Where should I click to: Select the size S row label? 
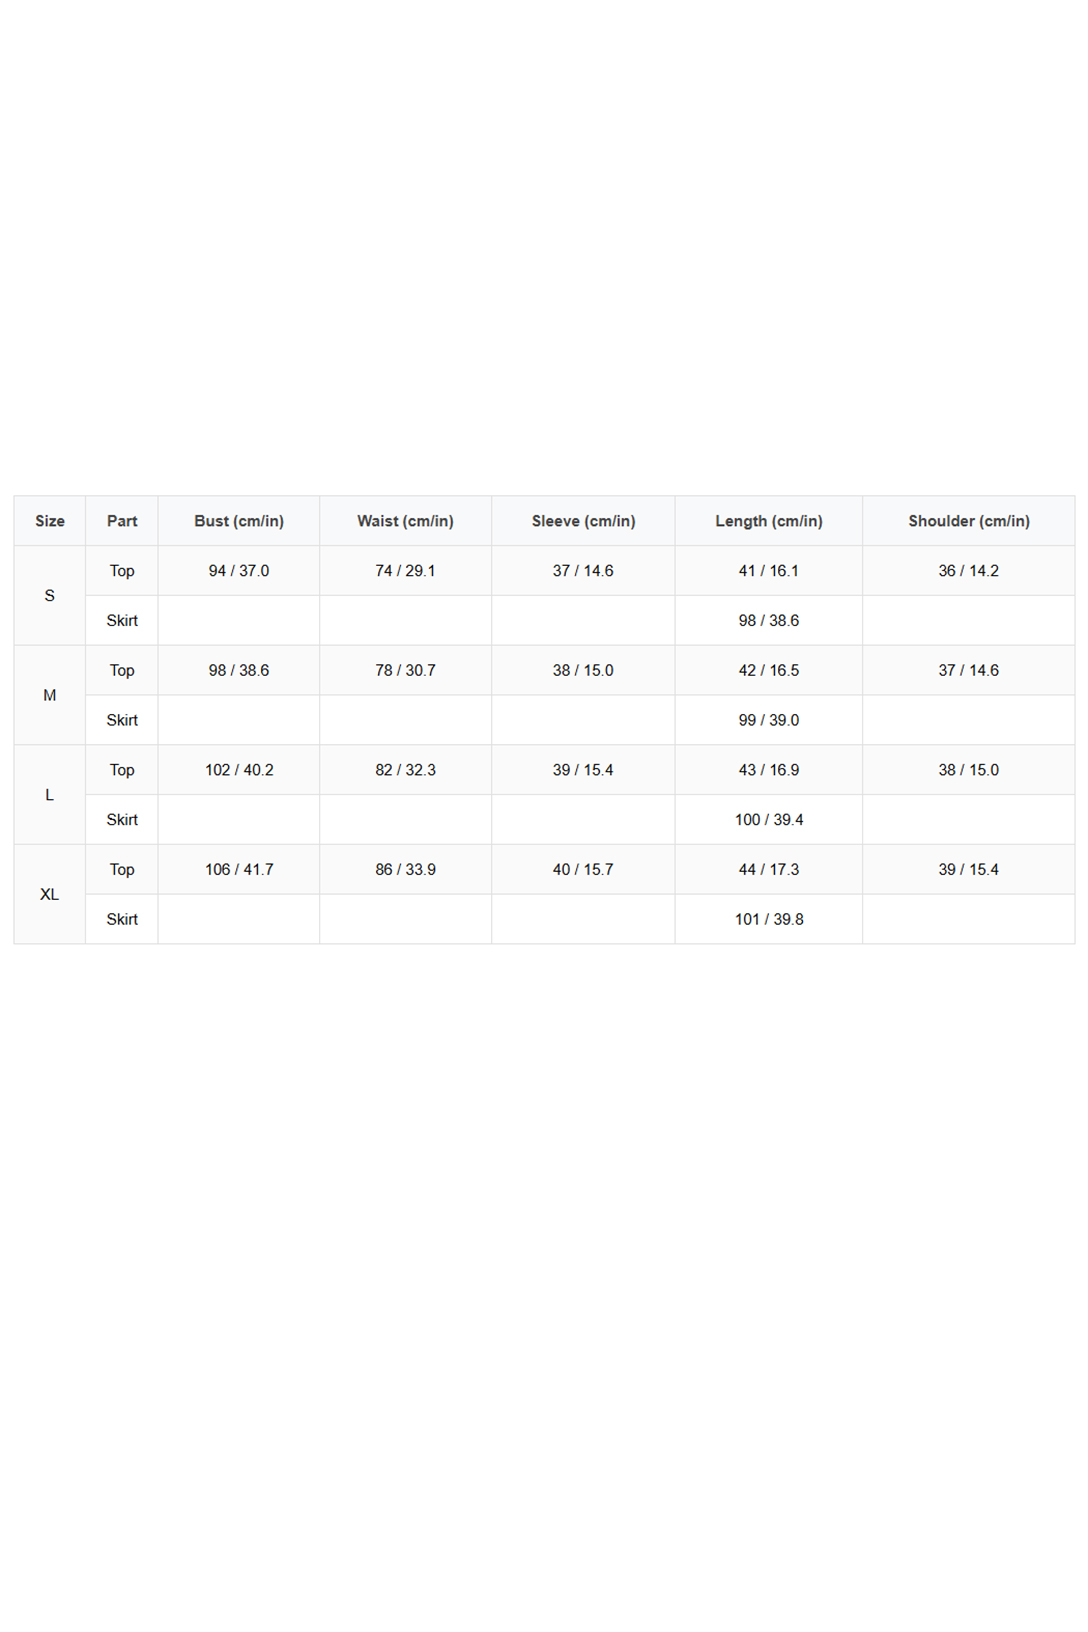(50, 596)
